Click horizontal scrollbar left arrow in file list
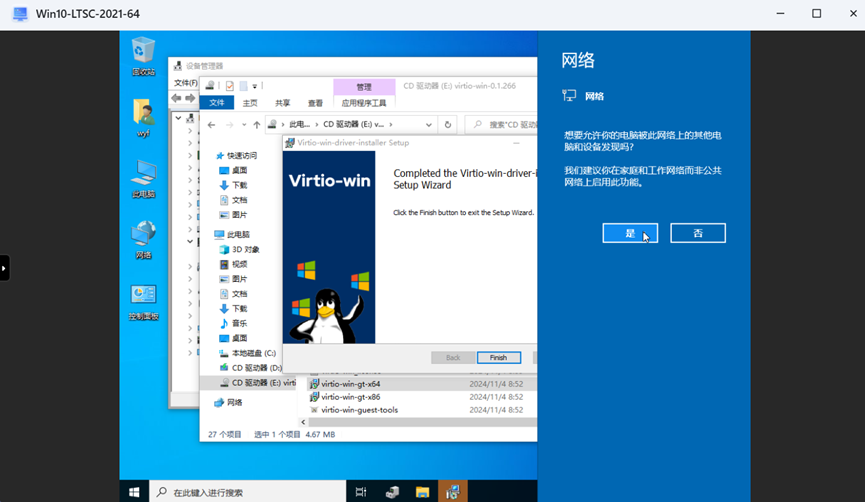This screenshot has width=865, height=502. [303, 422]
